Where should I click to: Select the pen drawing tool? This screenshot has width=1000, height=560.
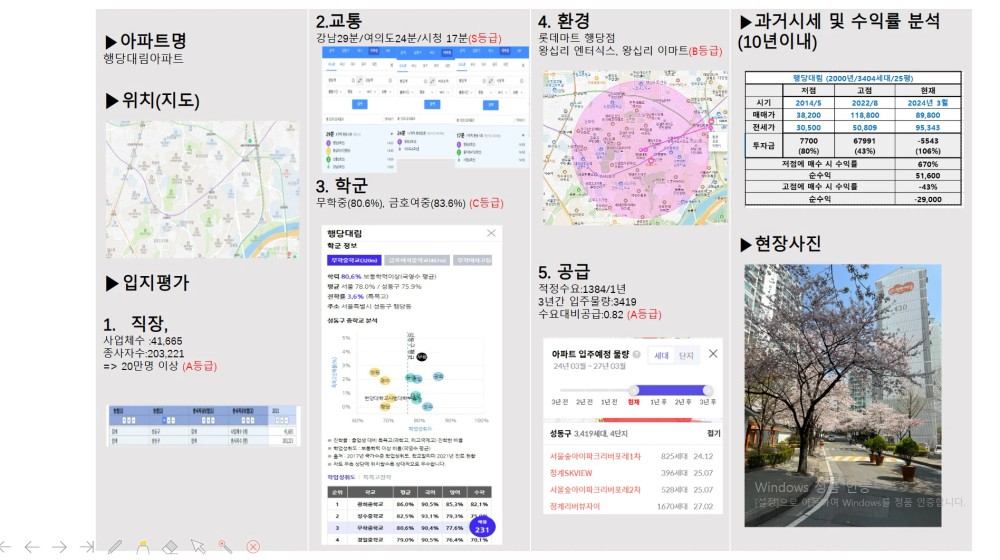(115, 547)
